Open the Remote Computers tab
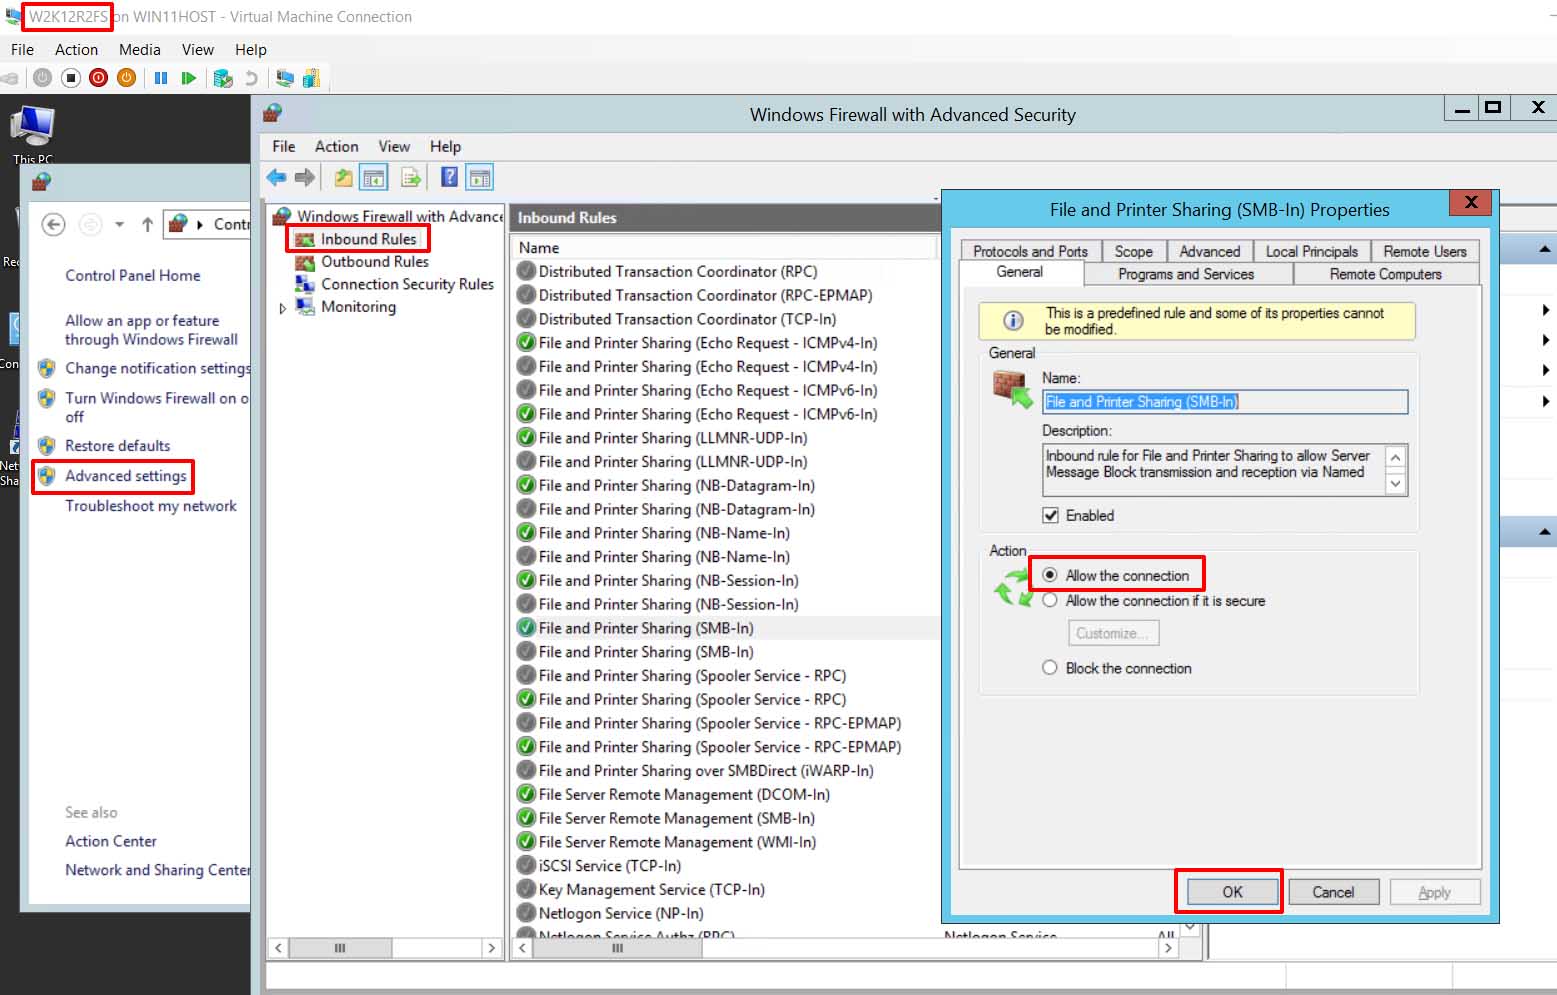This screenshot has height=995, width=1557. 1386,274
